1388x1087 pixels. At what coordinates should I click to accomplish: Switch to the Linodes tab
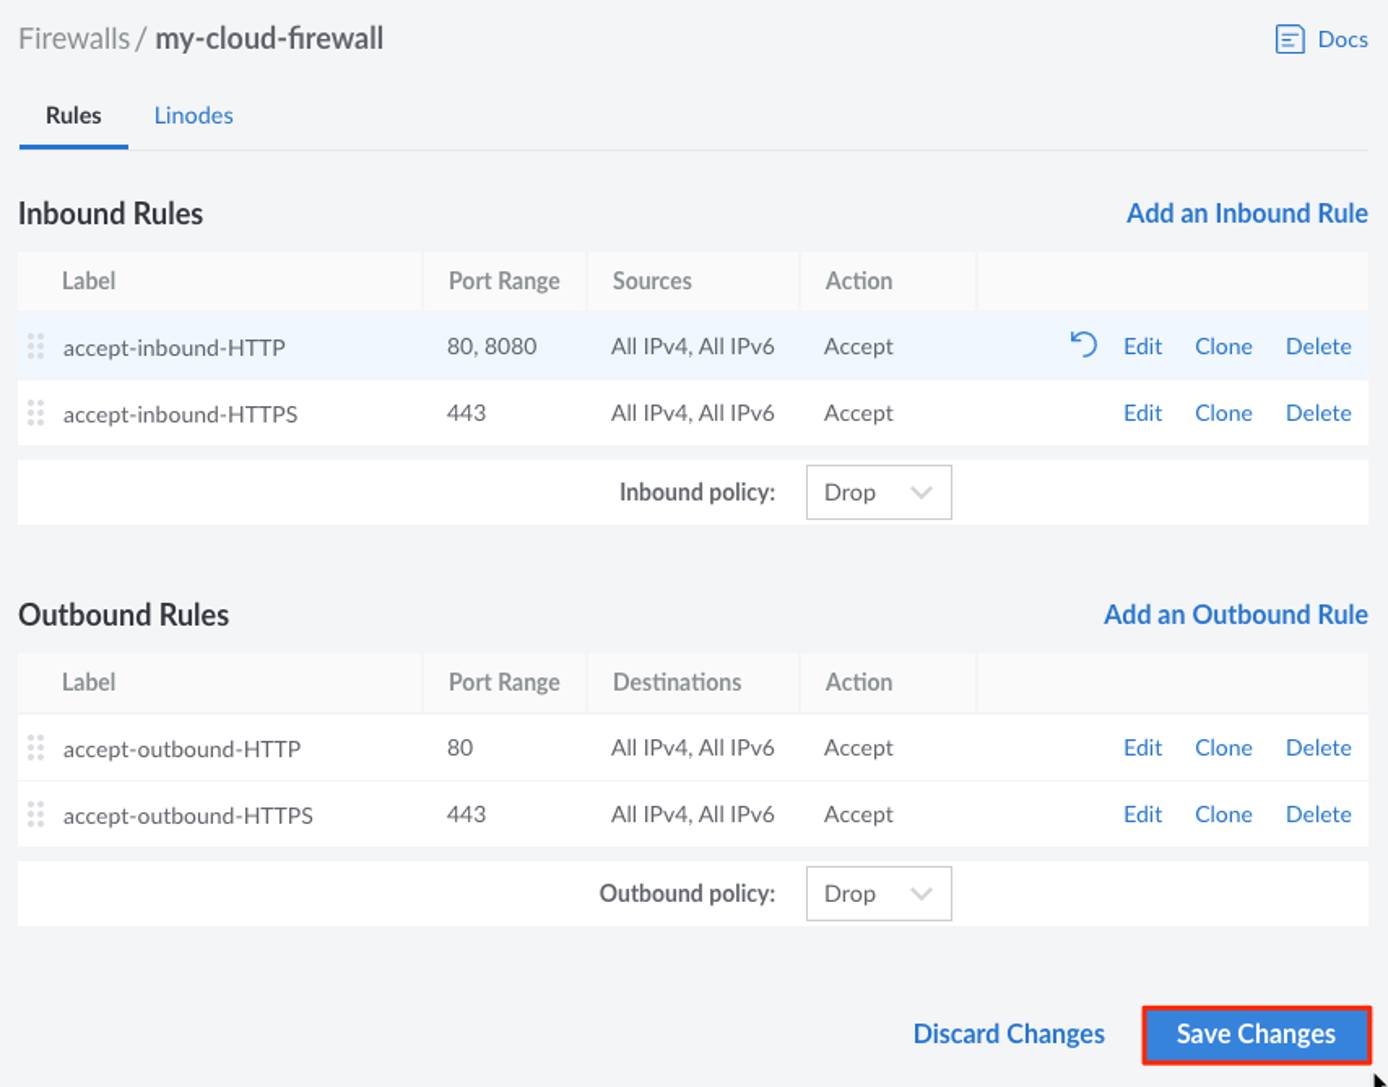pyautogui.click(x=193, y=115)
